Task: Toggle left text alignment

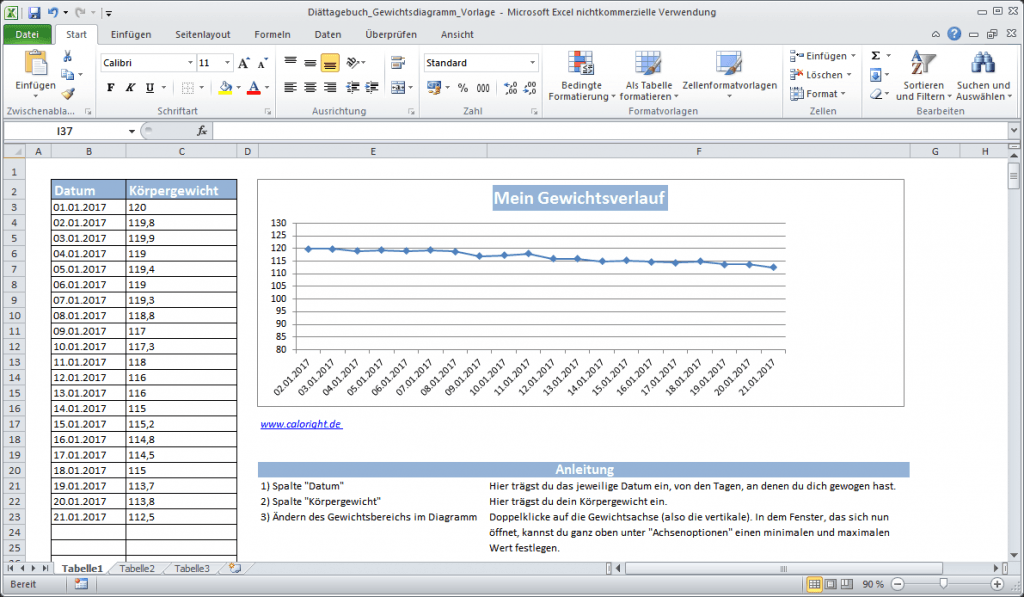Action: pyautogui.click(x=291, y=88)
